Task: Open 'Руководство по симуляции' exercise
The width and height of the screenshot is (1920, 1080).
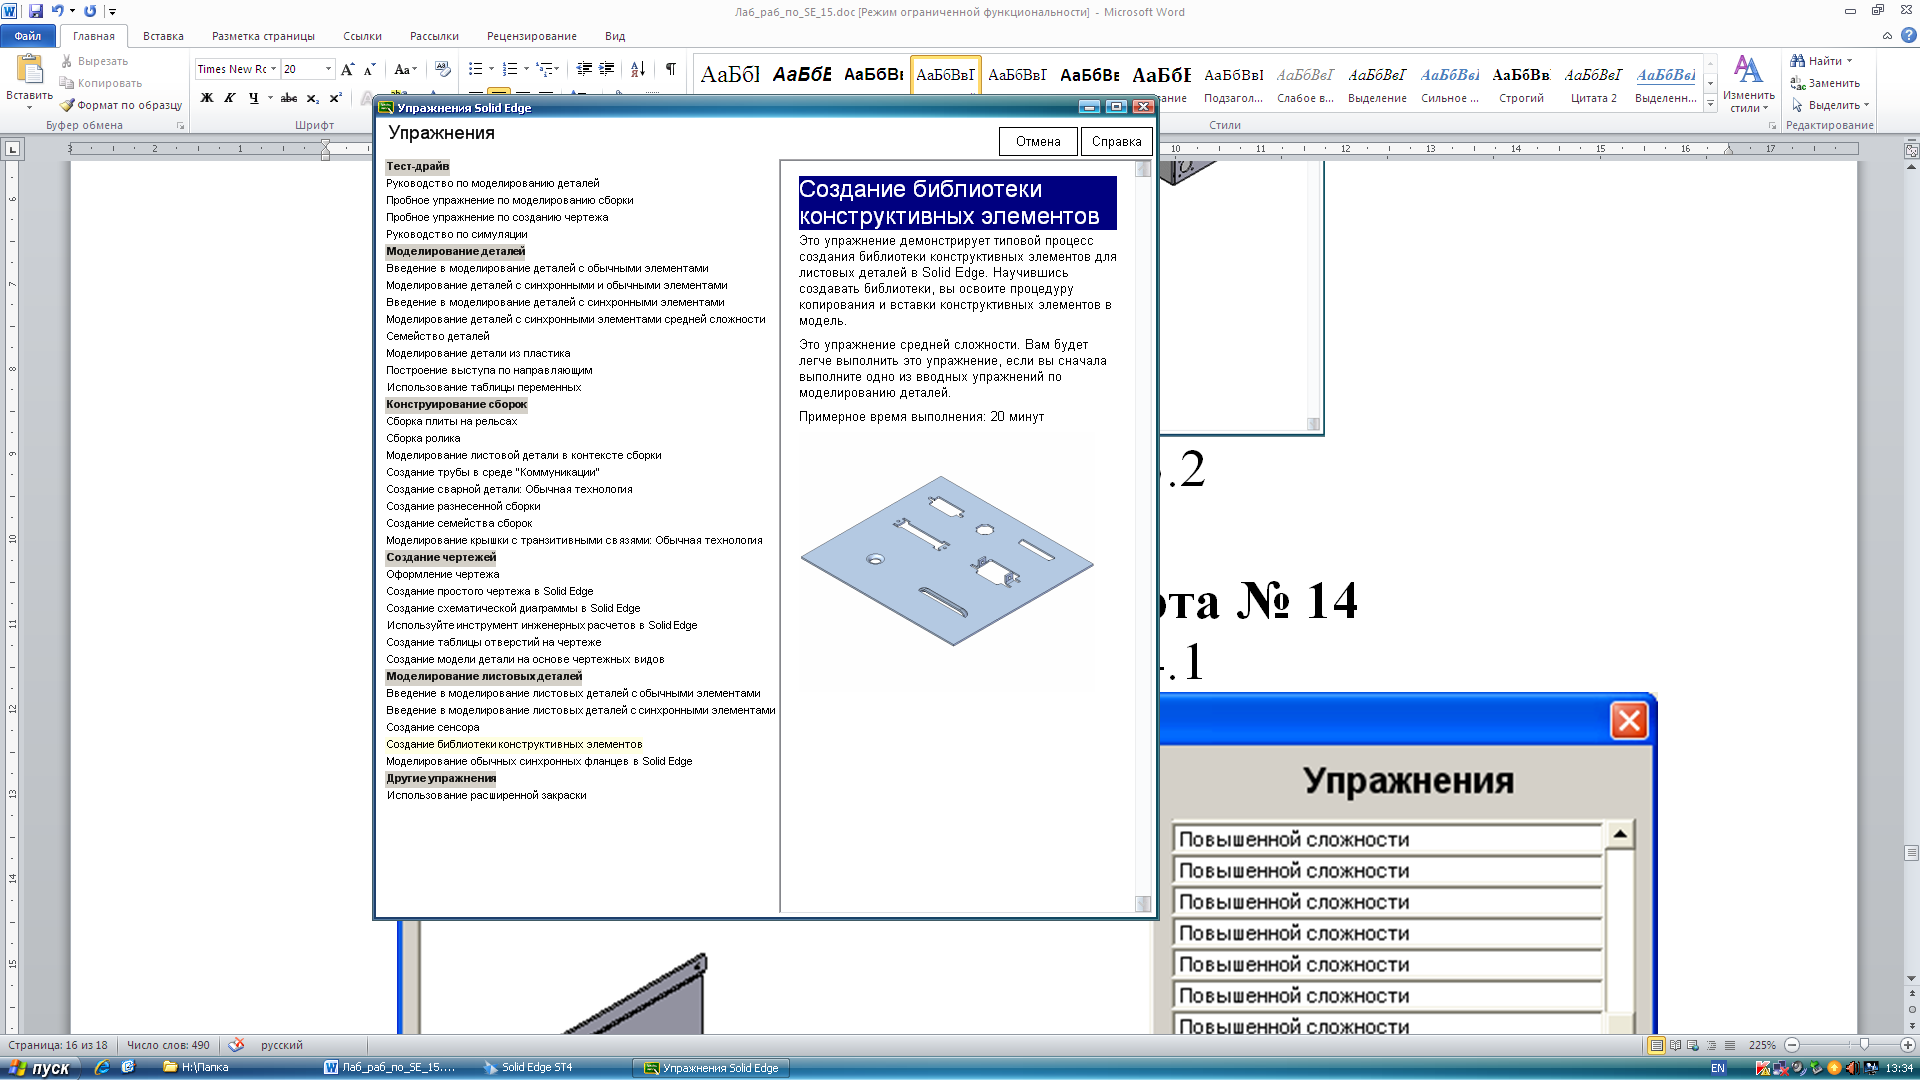Action: [456, 234]
